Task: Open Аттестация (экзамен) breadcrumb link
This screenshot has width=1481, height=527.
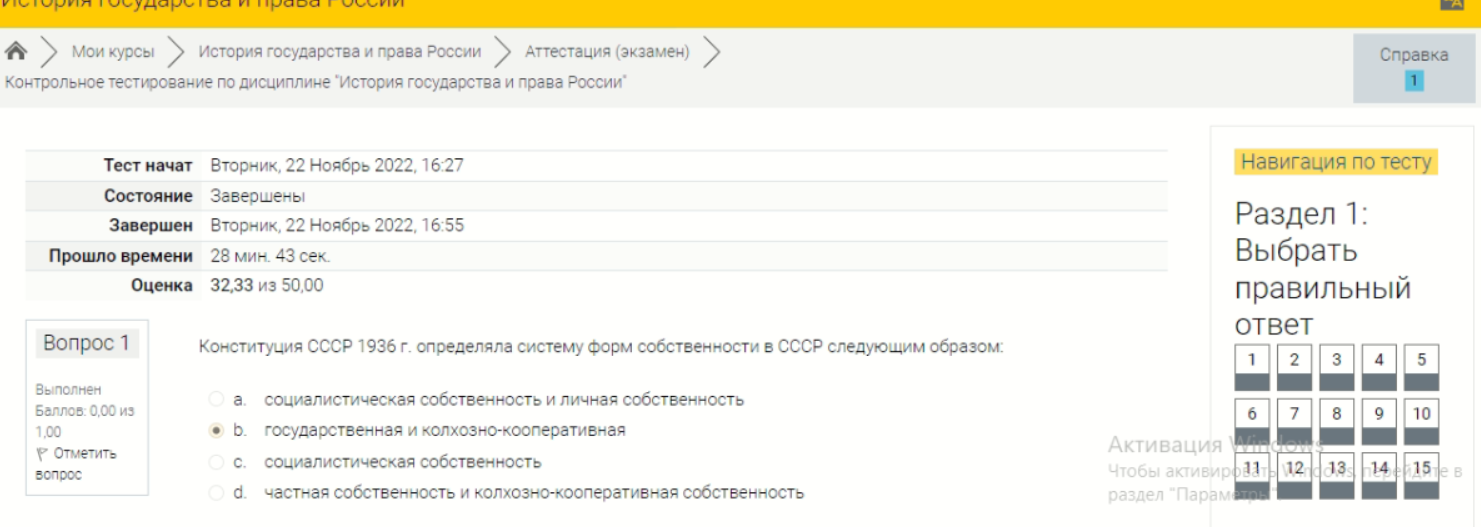Action: point(607,52)
